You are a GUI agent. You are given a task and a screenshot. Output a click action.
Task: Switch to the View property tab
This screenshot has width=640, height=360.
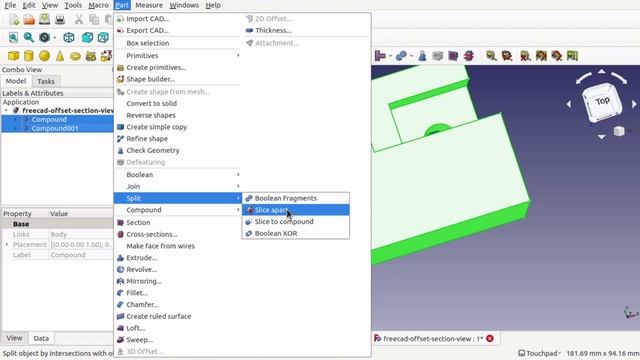14,338
